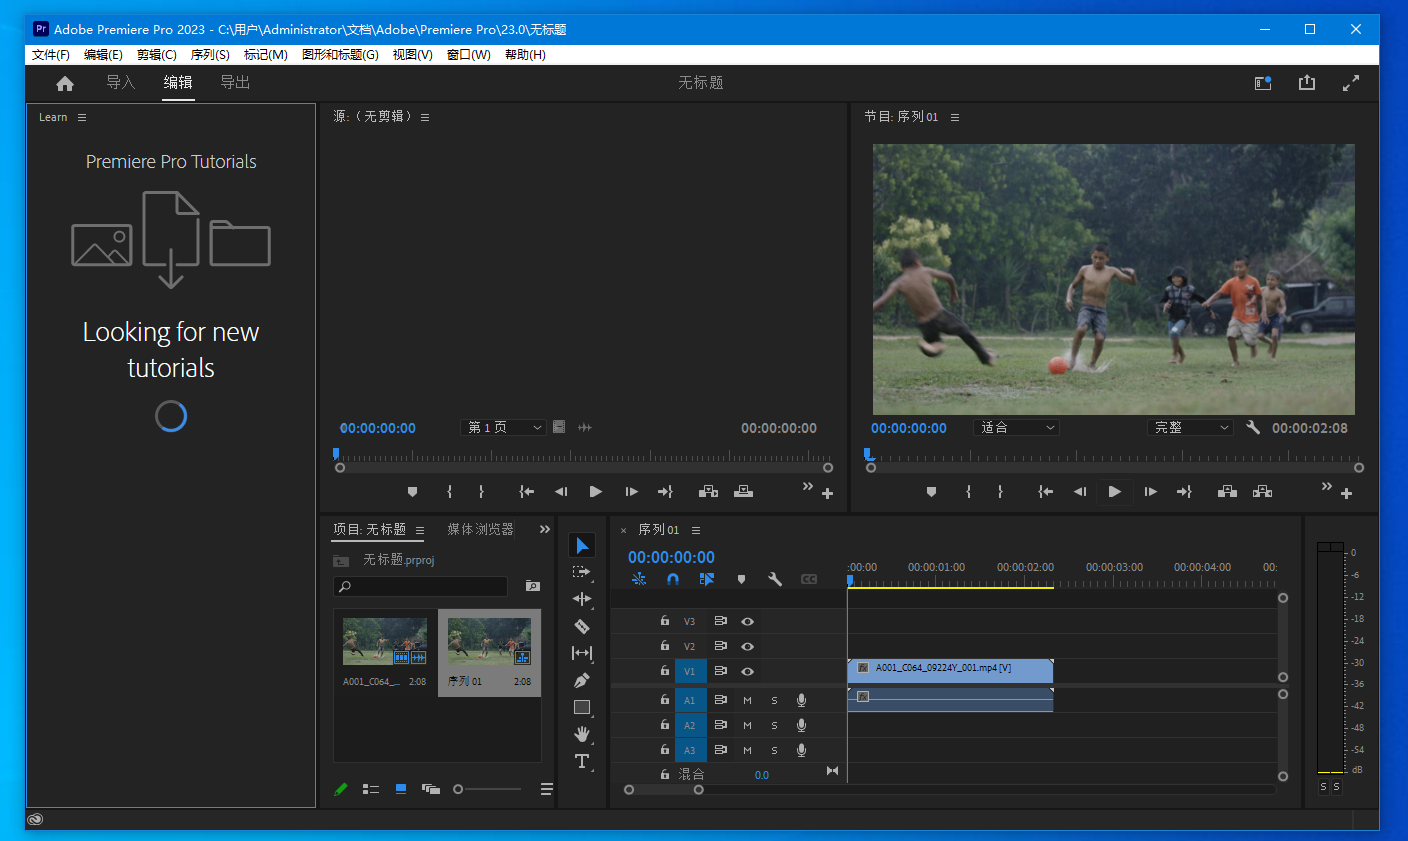Toggle V3 track output eye
This screenshot has height=841, width=1408.
tap(747, 621)
